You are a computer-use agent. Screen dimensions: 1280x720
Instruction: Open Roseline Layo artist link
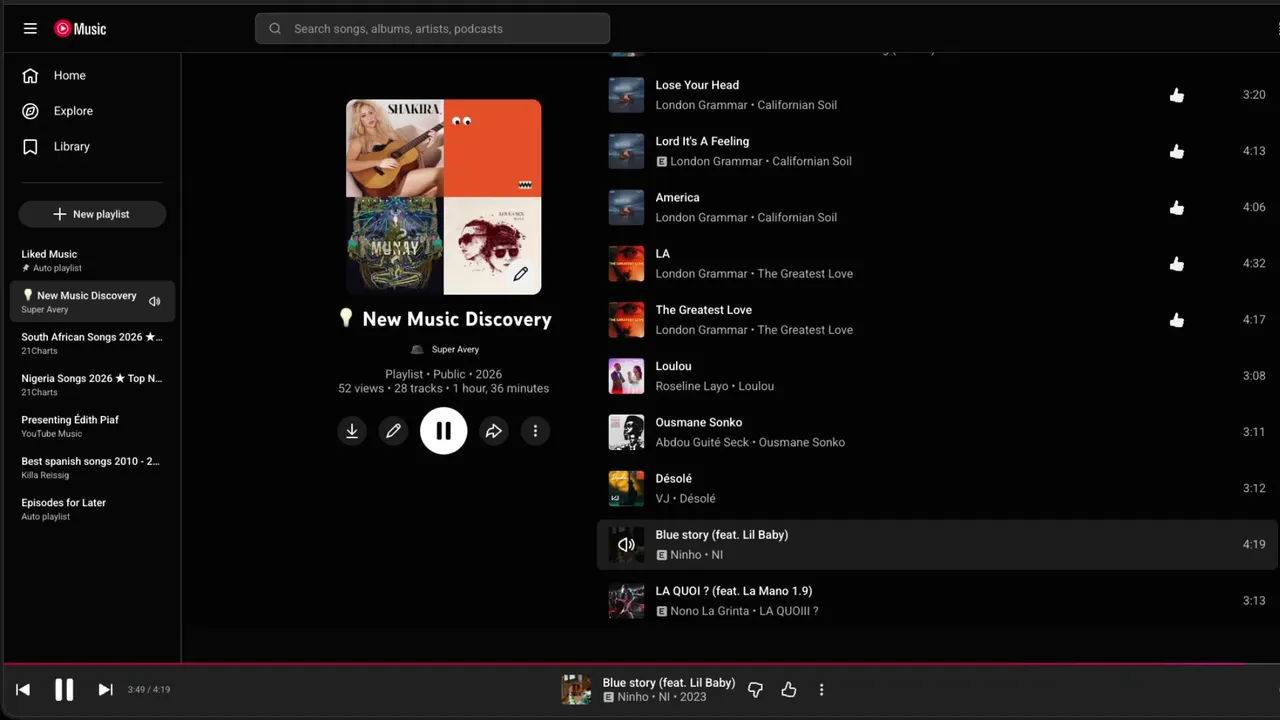click(x=692, y=386)
